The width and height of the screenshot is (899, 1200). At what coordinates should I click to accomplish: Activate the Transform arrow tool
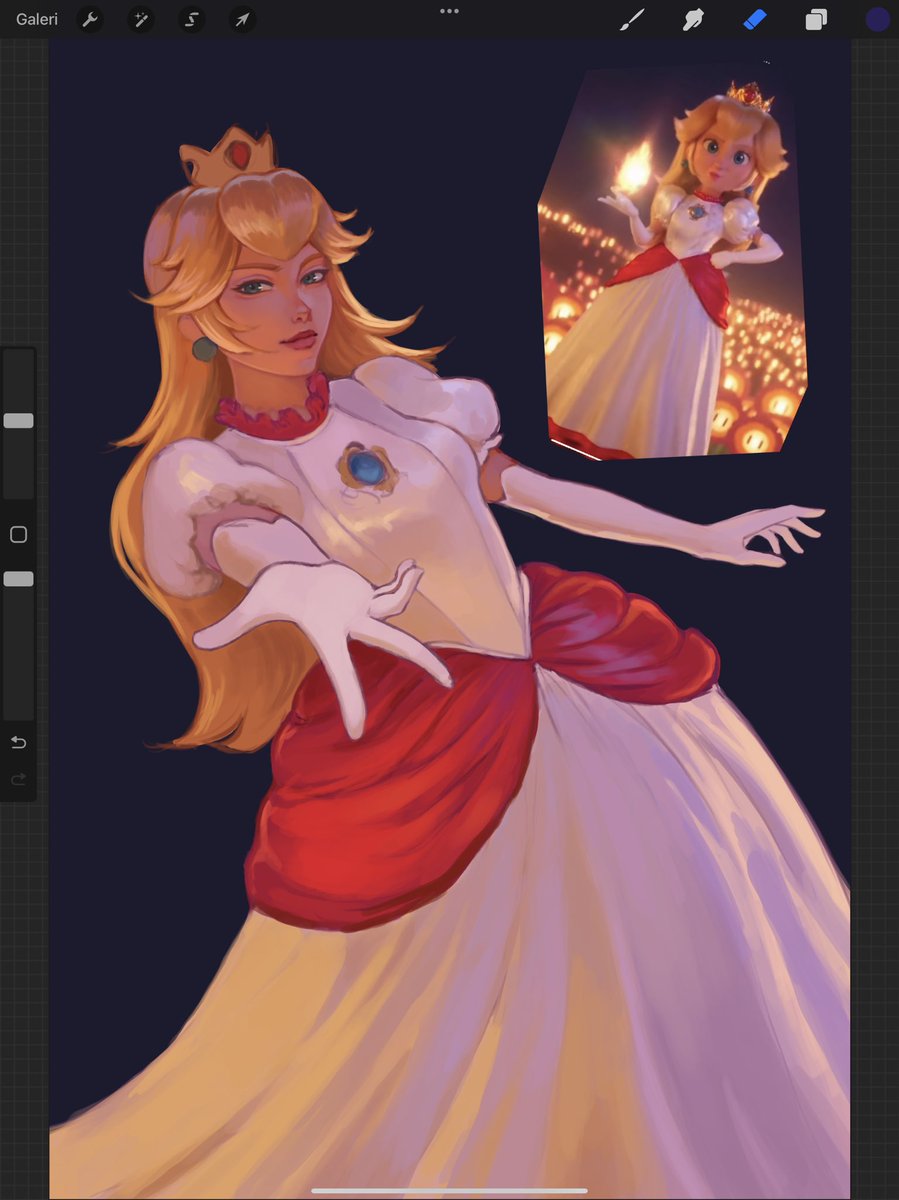pos(242,19)
